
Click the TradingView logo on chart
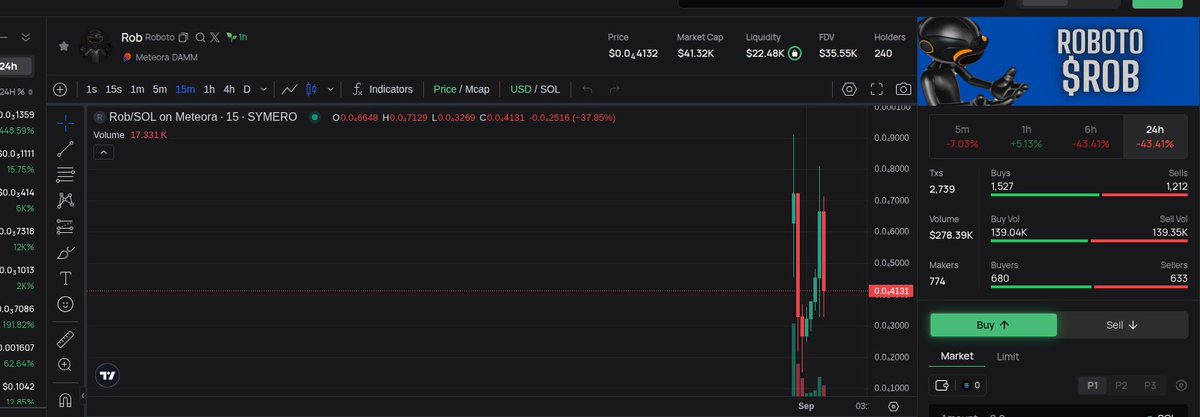pos(107,376)
